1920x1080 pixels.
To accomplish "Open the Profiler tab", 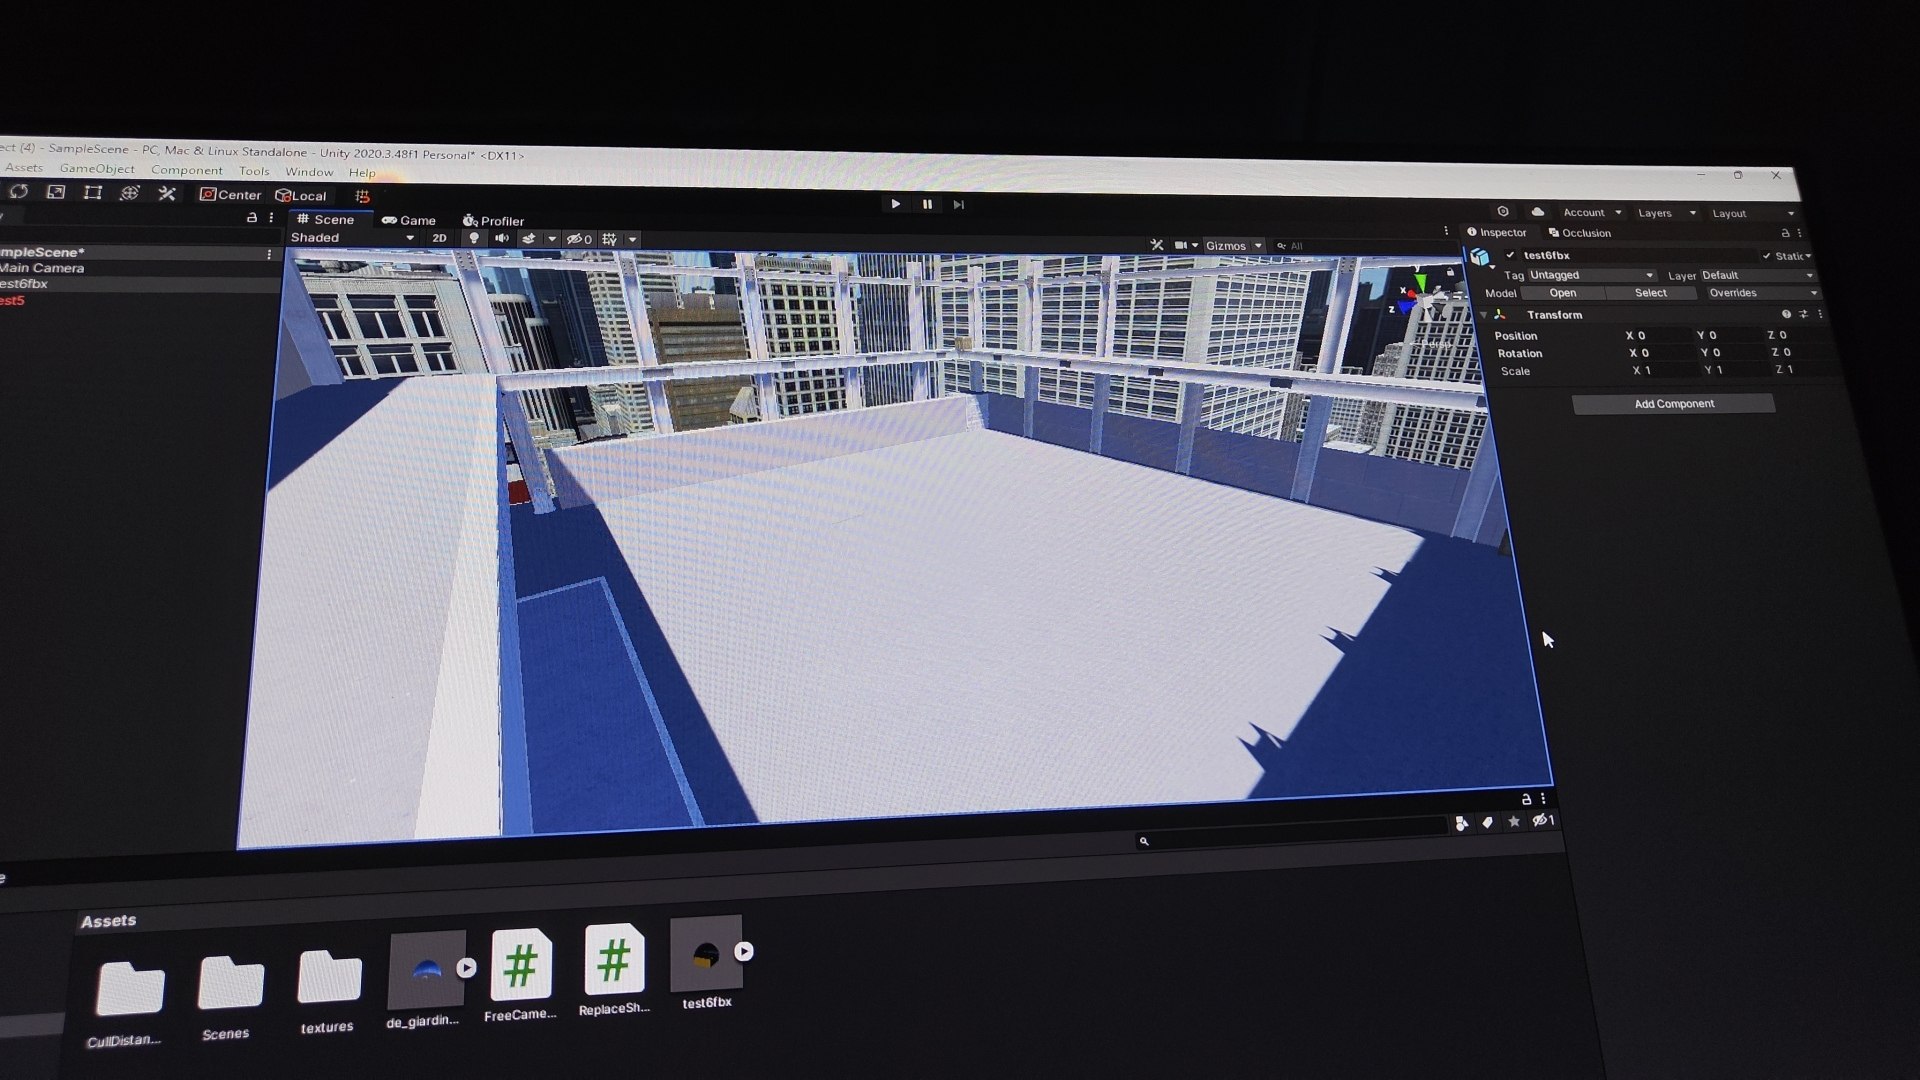I will pyautogui.click(x=493, y=221).
